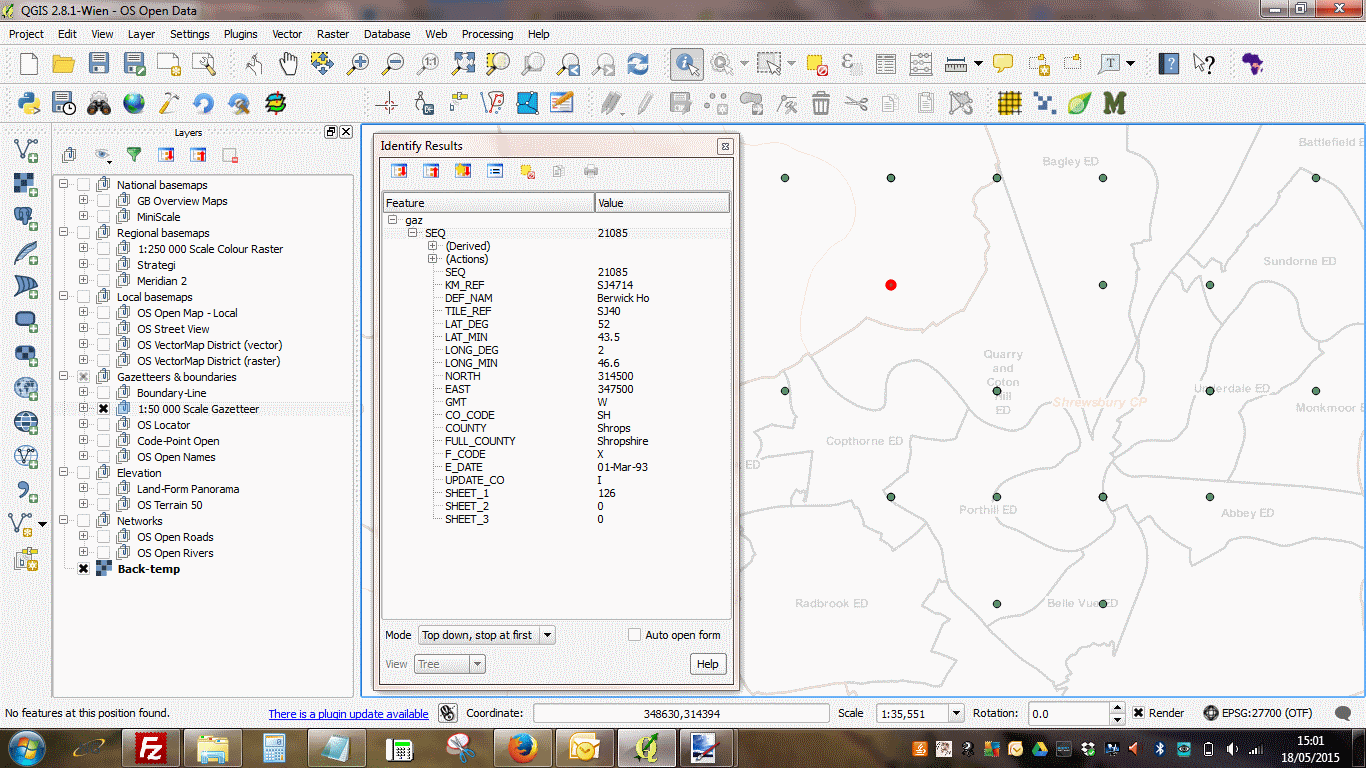Enable the Boundary-Line layer checkbox
This screenshot has width=1366, height=768.
click(x=103, y=393)
